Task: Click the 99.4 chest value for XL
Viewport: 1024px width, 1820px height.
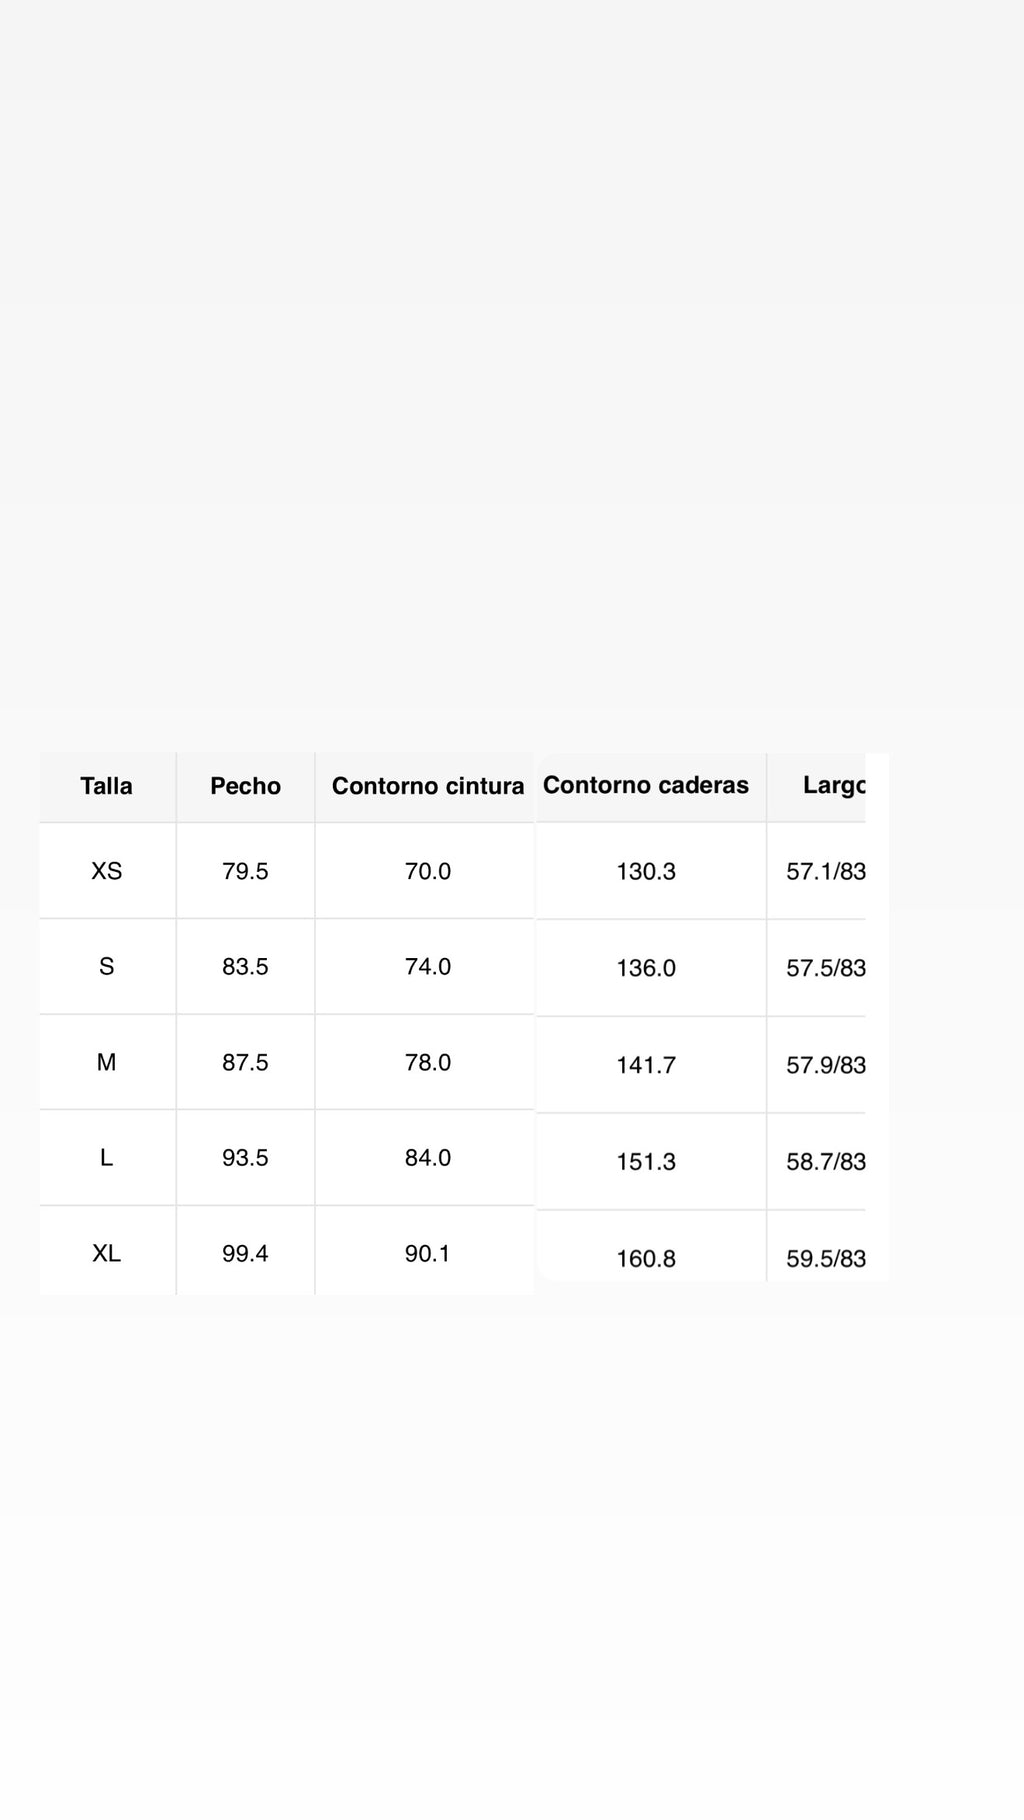Action: tap(245, 1253)
